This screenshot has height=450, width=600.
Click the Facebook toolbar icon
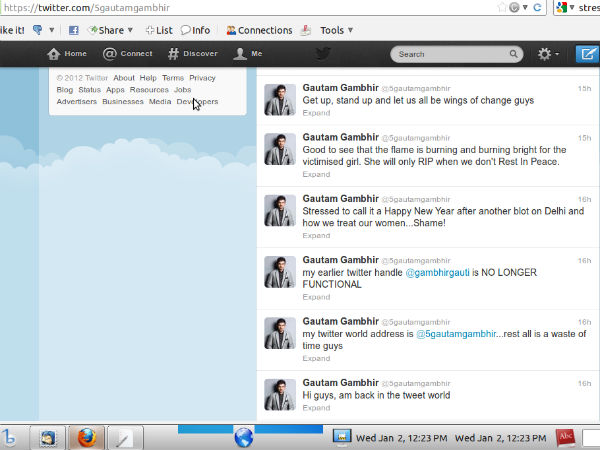point(73,30)
